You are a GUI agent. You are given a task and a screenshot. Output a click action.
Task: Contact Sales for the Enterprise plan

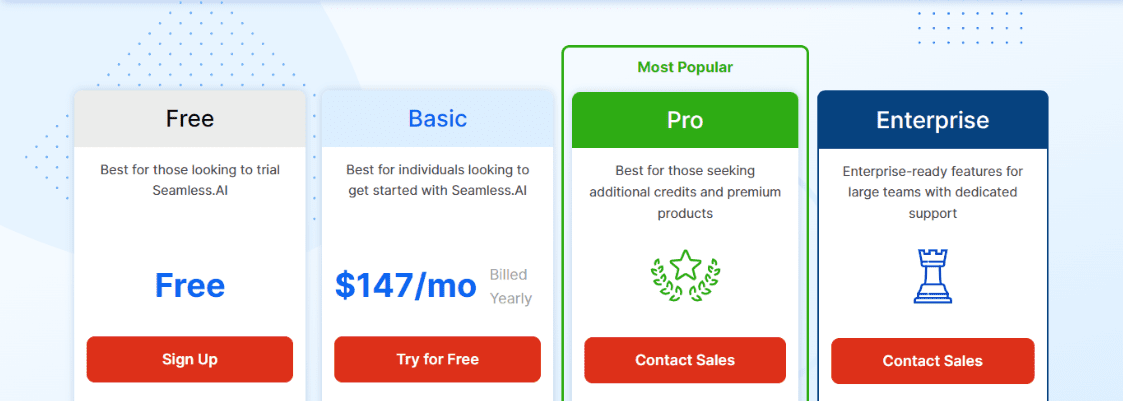[x=933, y=361]
